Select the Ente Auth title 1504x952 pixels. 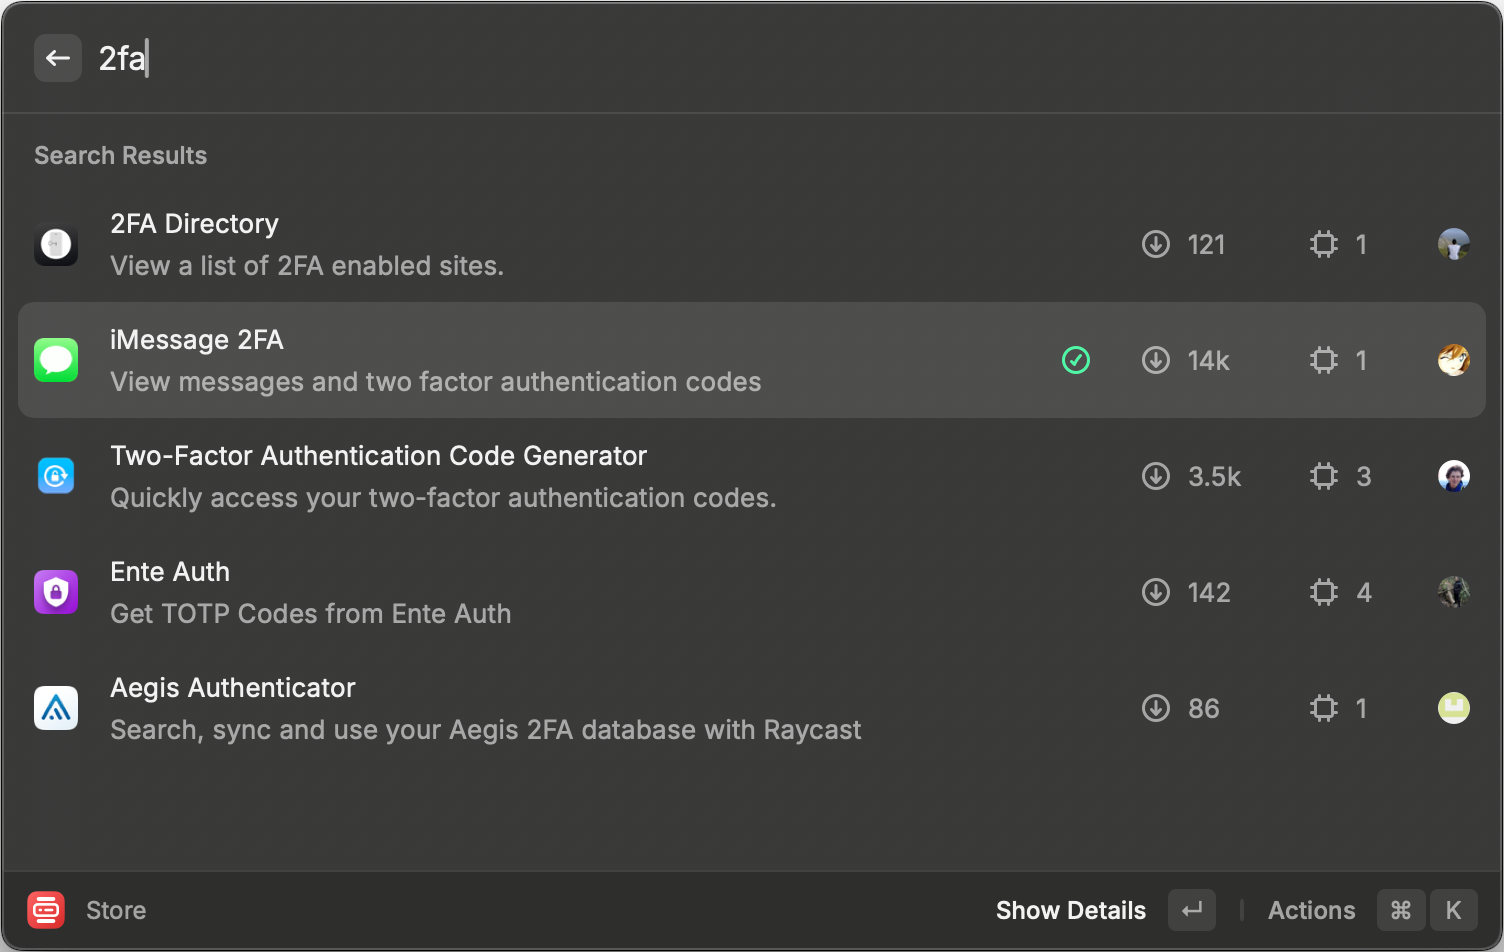(x=170, y=572)
